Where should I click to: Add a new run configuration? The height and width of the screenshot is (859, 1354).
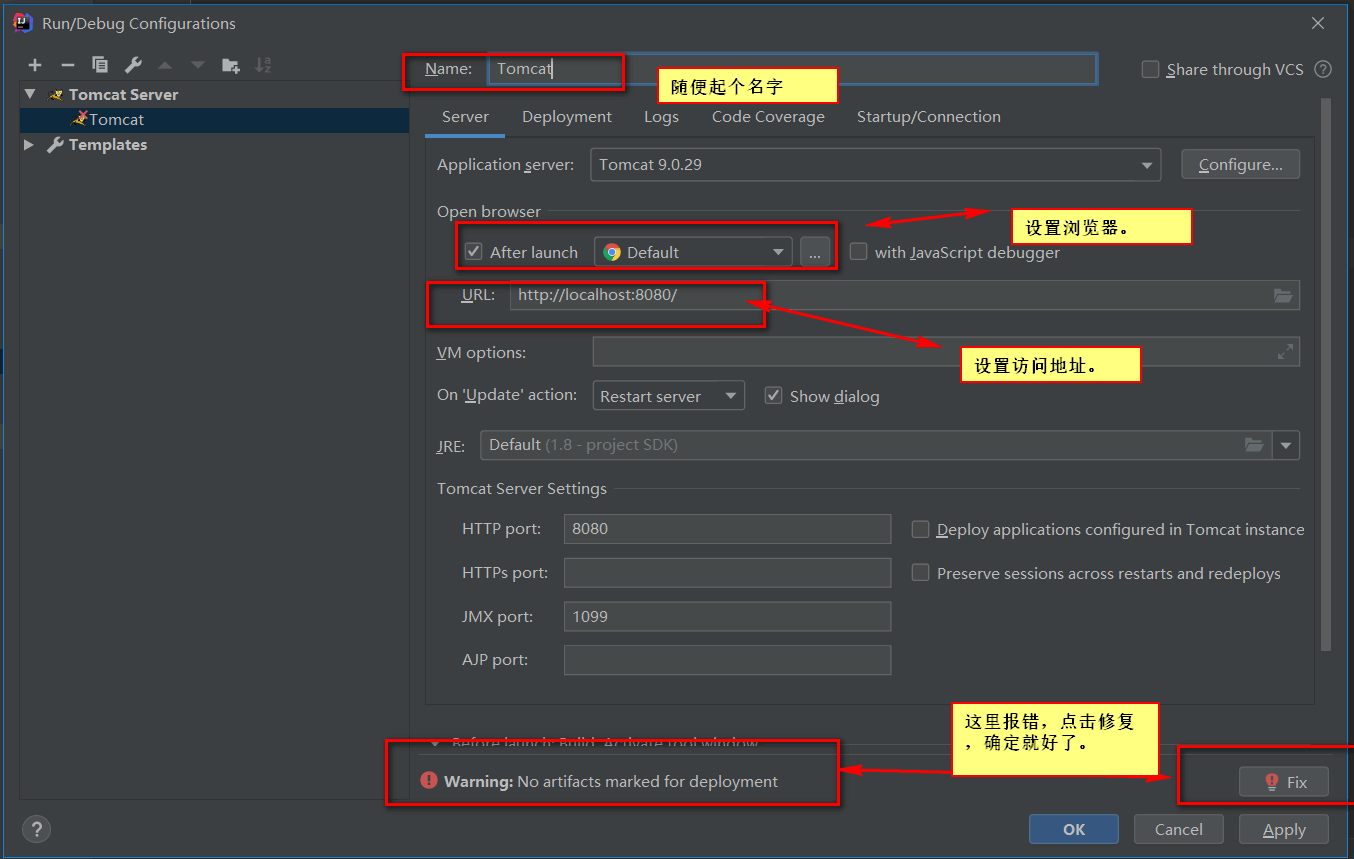click(35, 65)
